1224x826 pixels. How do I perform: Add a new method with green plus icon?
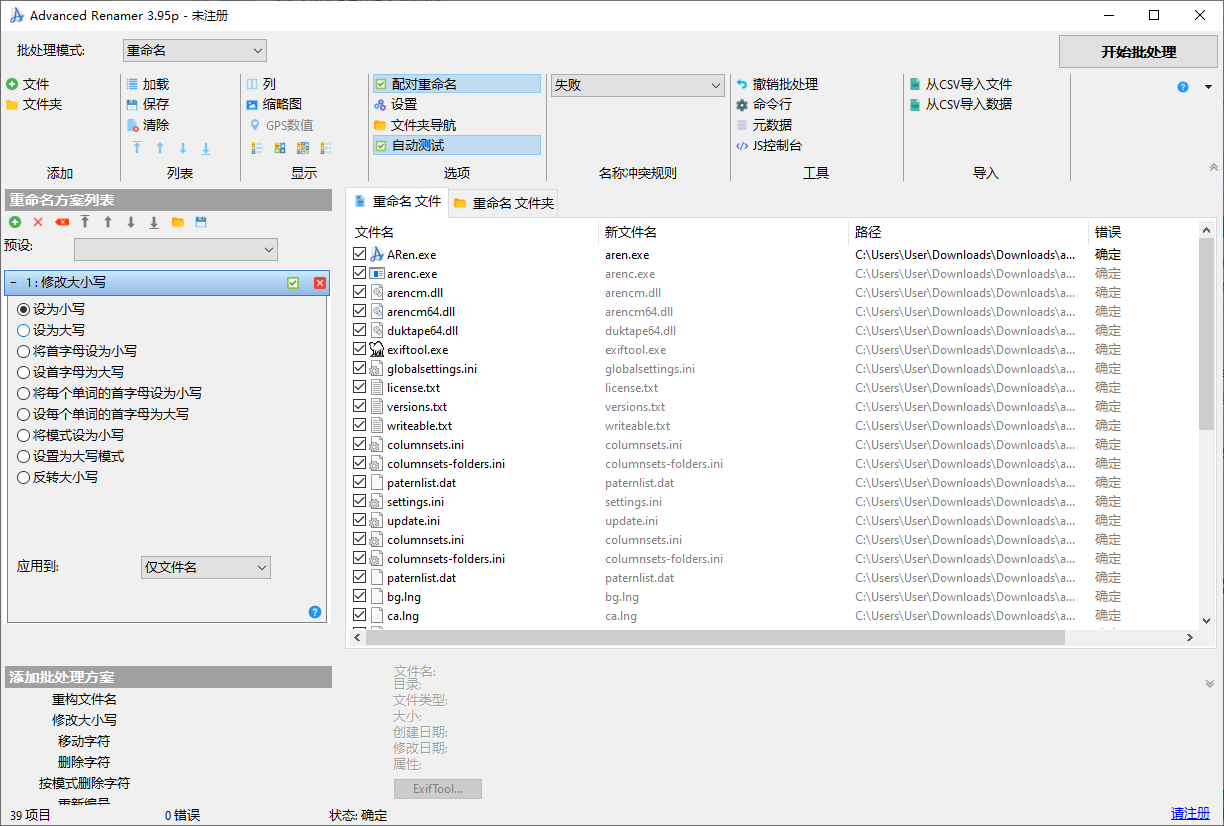15,222
